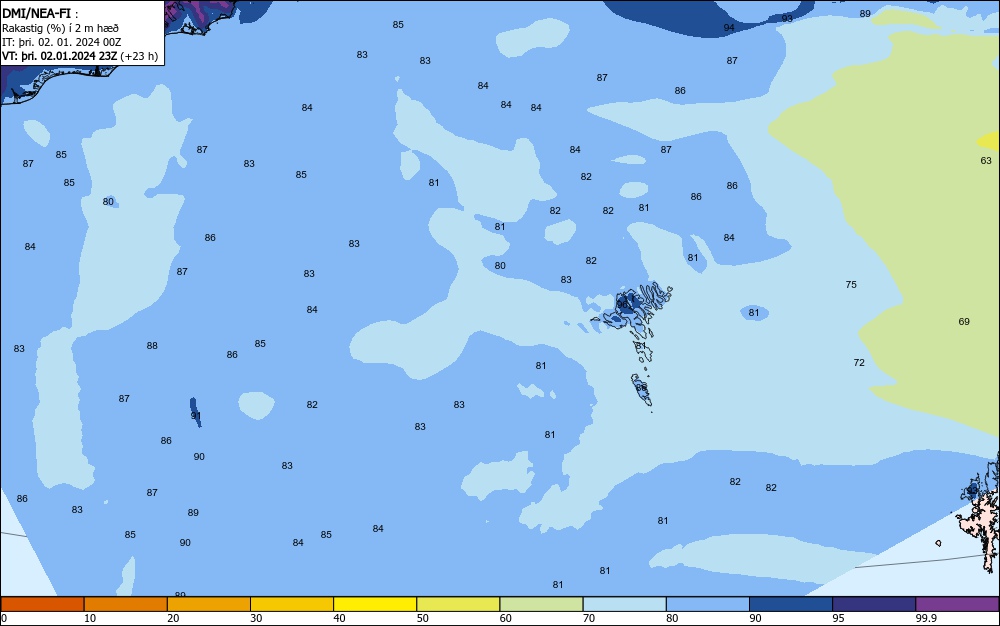Click the bright yellow 40–50 legend swatch
This screenshot has height=626, width=1000.
[x=375, y=604]
